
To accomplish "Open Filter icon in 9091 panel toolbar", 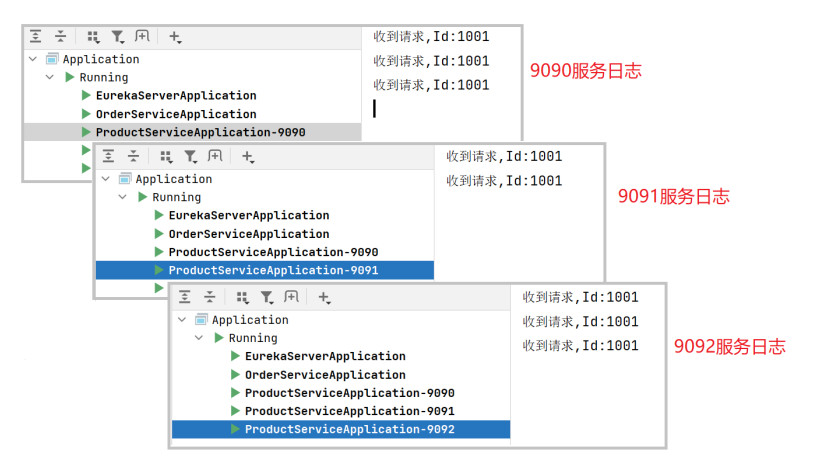I will pyautogui.click(x=190, y=156).
